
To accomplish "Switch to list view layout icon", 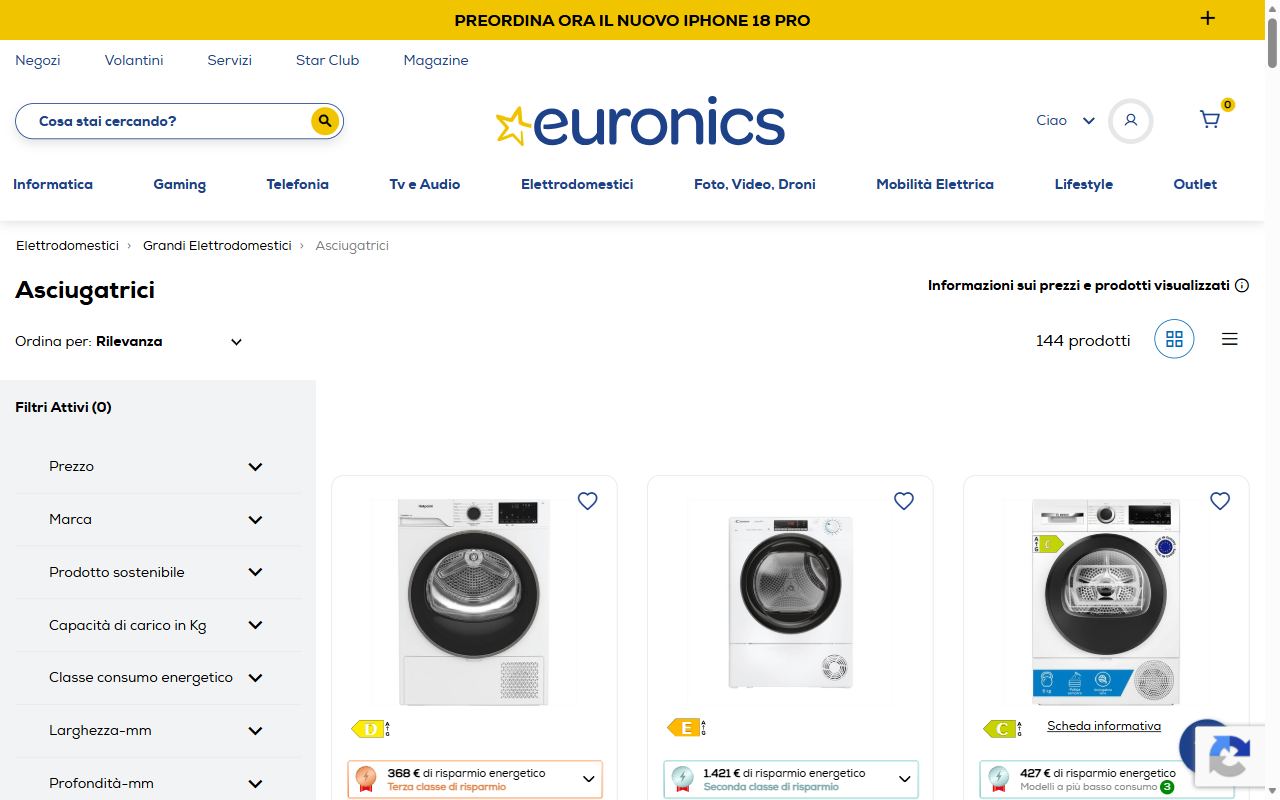I will (x=1230, y=339).
